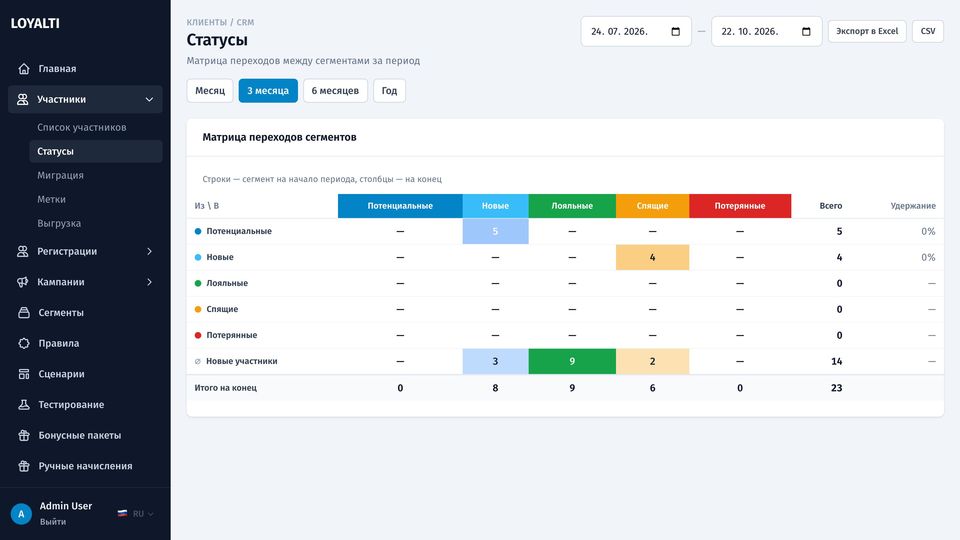The width and height of the screenshot is (960, 540).
Task: Open calendar picker for end date
Action: point(806,31)
